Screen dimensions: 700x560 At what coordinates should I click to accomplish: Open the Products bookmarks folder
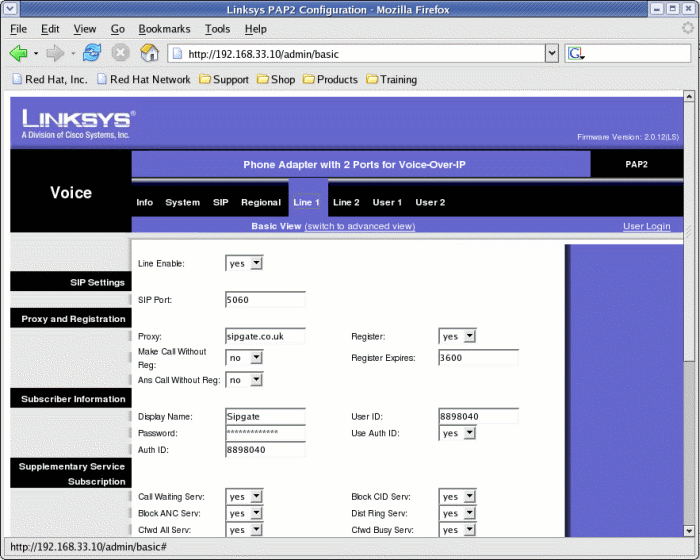[330, 79]
